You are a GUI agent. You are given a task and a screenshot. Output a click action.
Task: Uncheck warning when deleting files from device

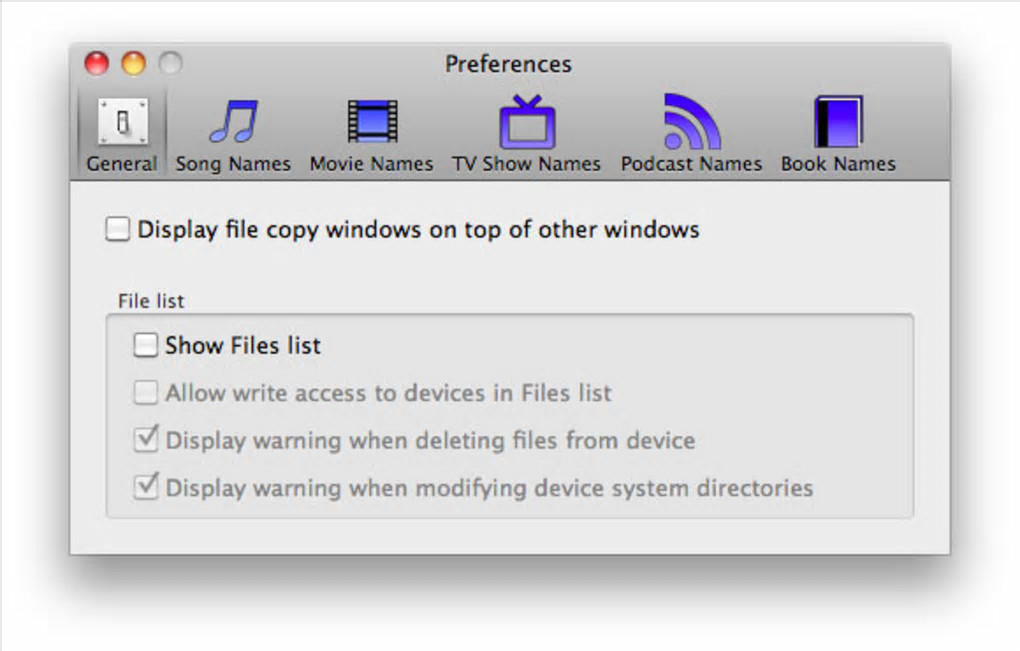[x=146, y=440]
